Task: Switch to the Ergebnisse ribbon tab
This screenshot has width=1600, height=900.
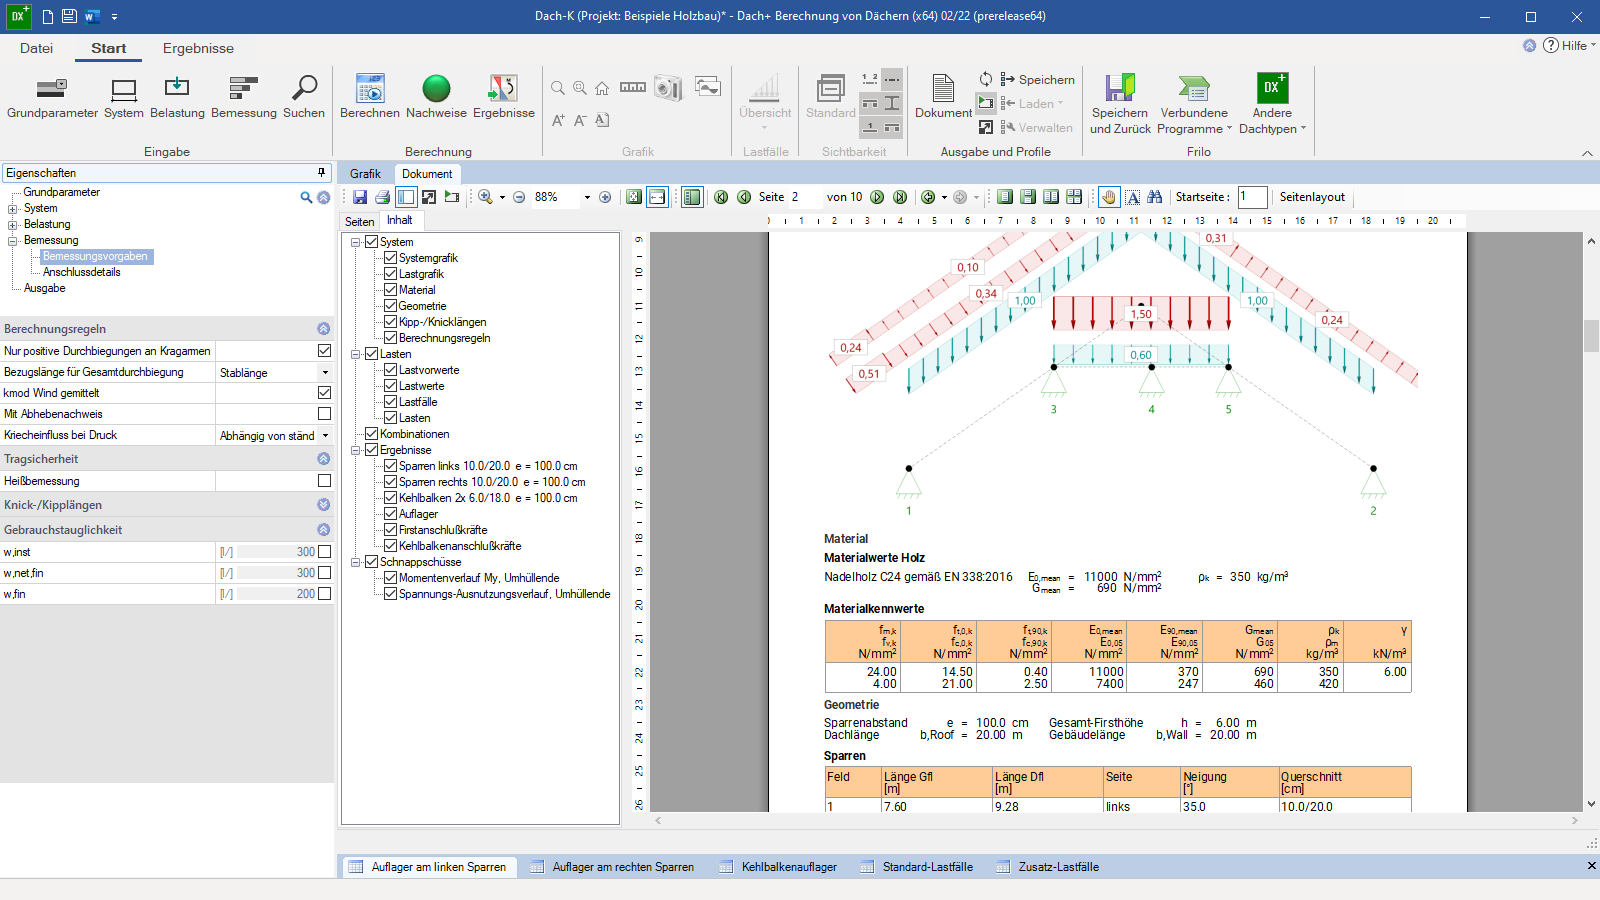Action: coord(198,48)
